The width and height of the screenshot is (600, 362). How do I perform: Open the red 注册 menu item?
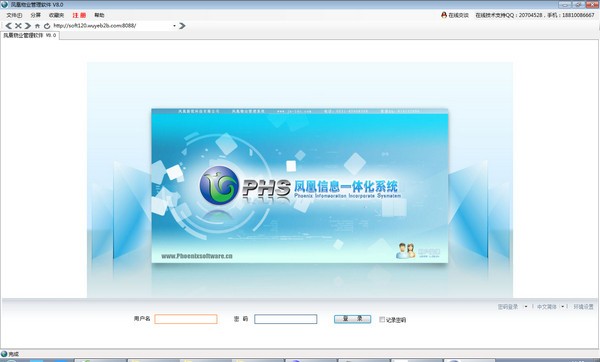click(x=79, y=15)
